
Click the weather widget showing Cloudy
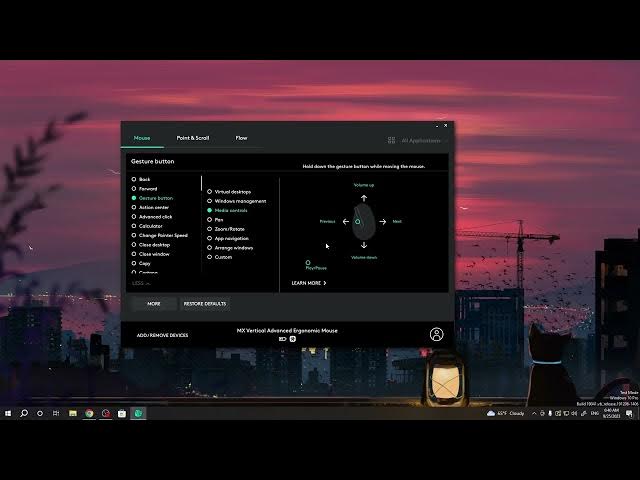[505, 413]
